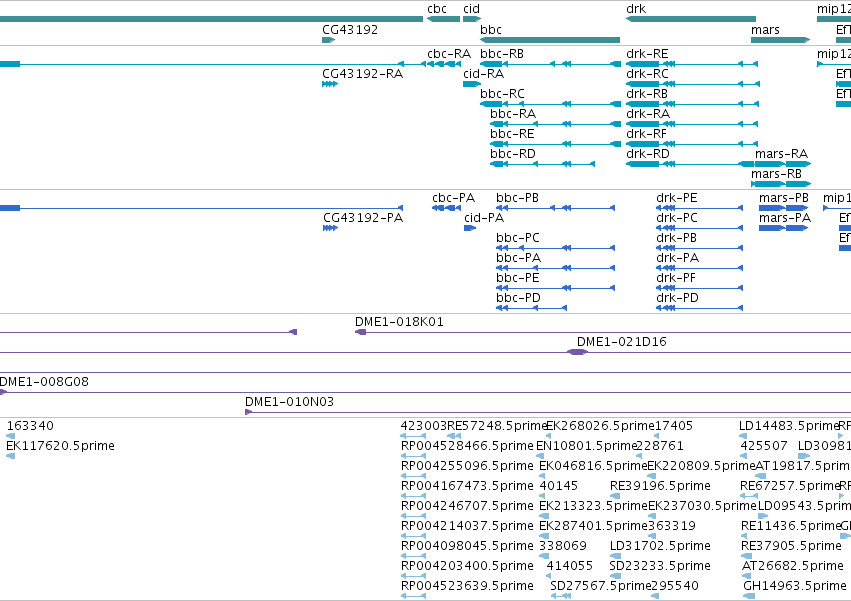Select the drk-RB transcript
The height and width of the screenshot is (601, 851).
[692, 104]
